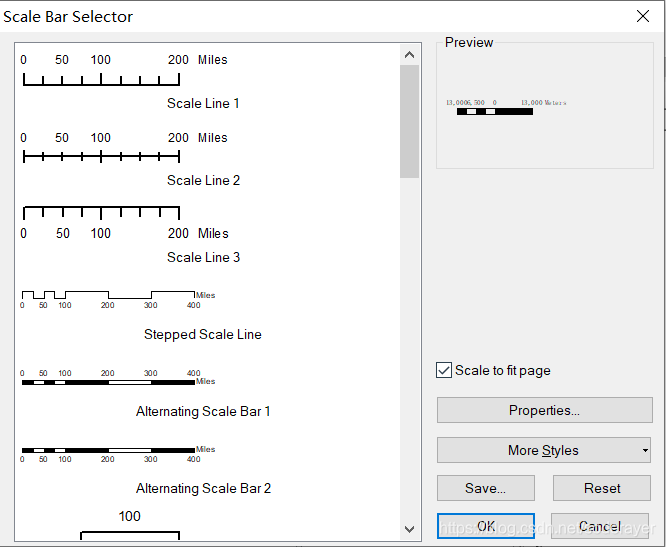This screenshot has width=666, height=547.
Task: Click the Scale Line 1 label
Action: (203, 103)
